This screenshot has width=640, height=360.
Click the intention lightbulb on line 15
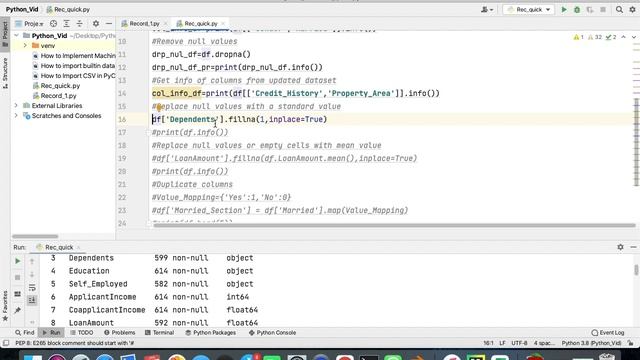click(158, 107)
